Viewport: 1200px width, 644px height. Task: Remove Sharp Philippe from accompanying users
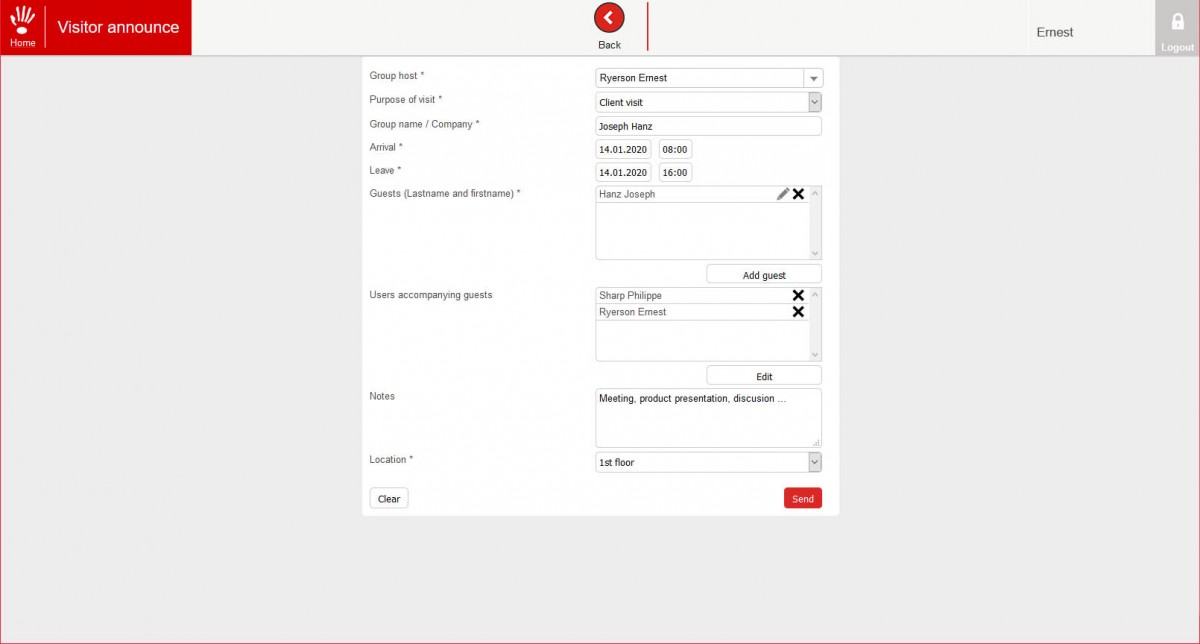coord(798,295)
